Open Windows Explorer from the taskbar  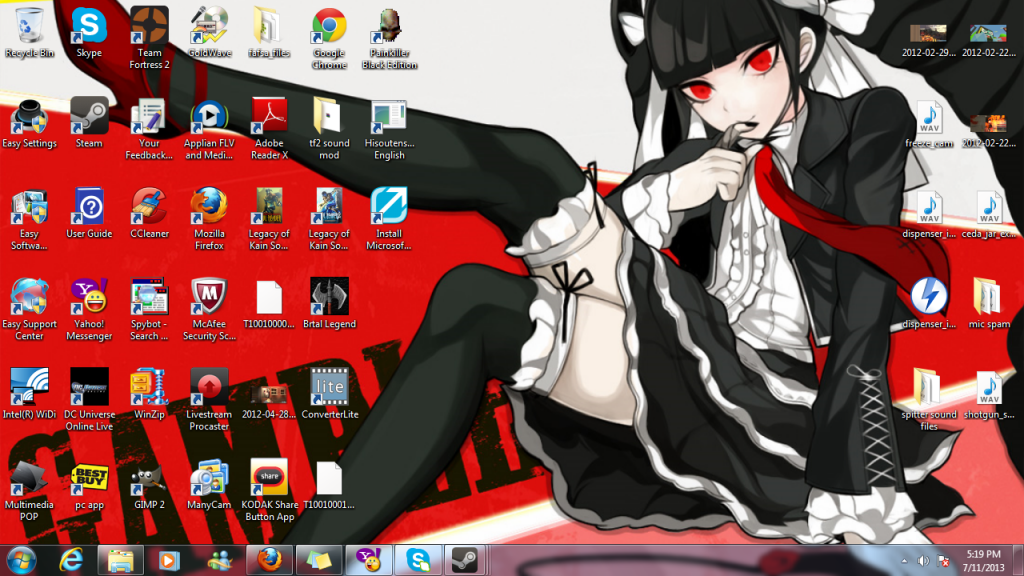[120, 560]
